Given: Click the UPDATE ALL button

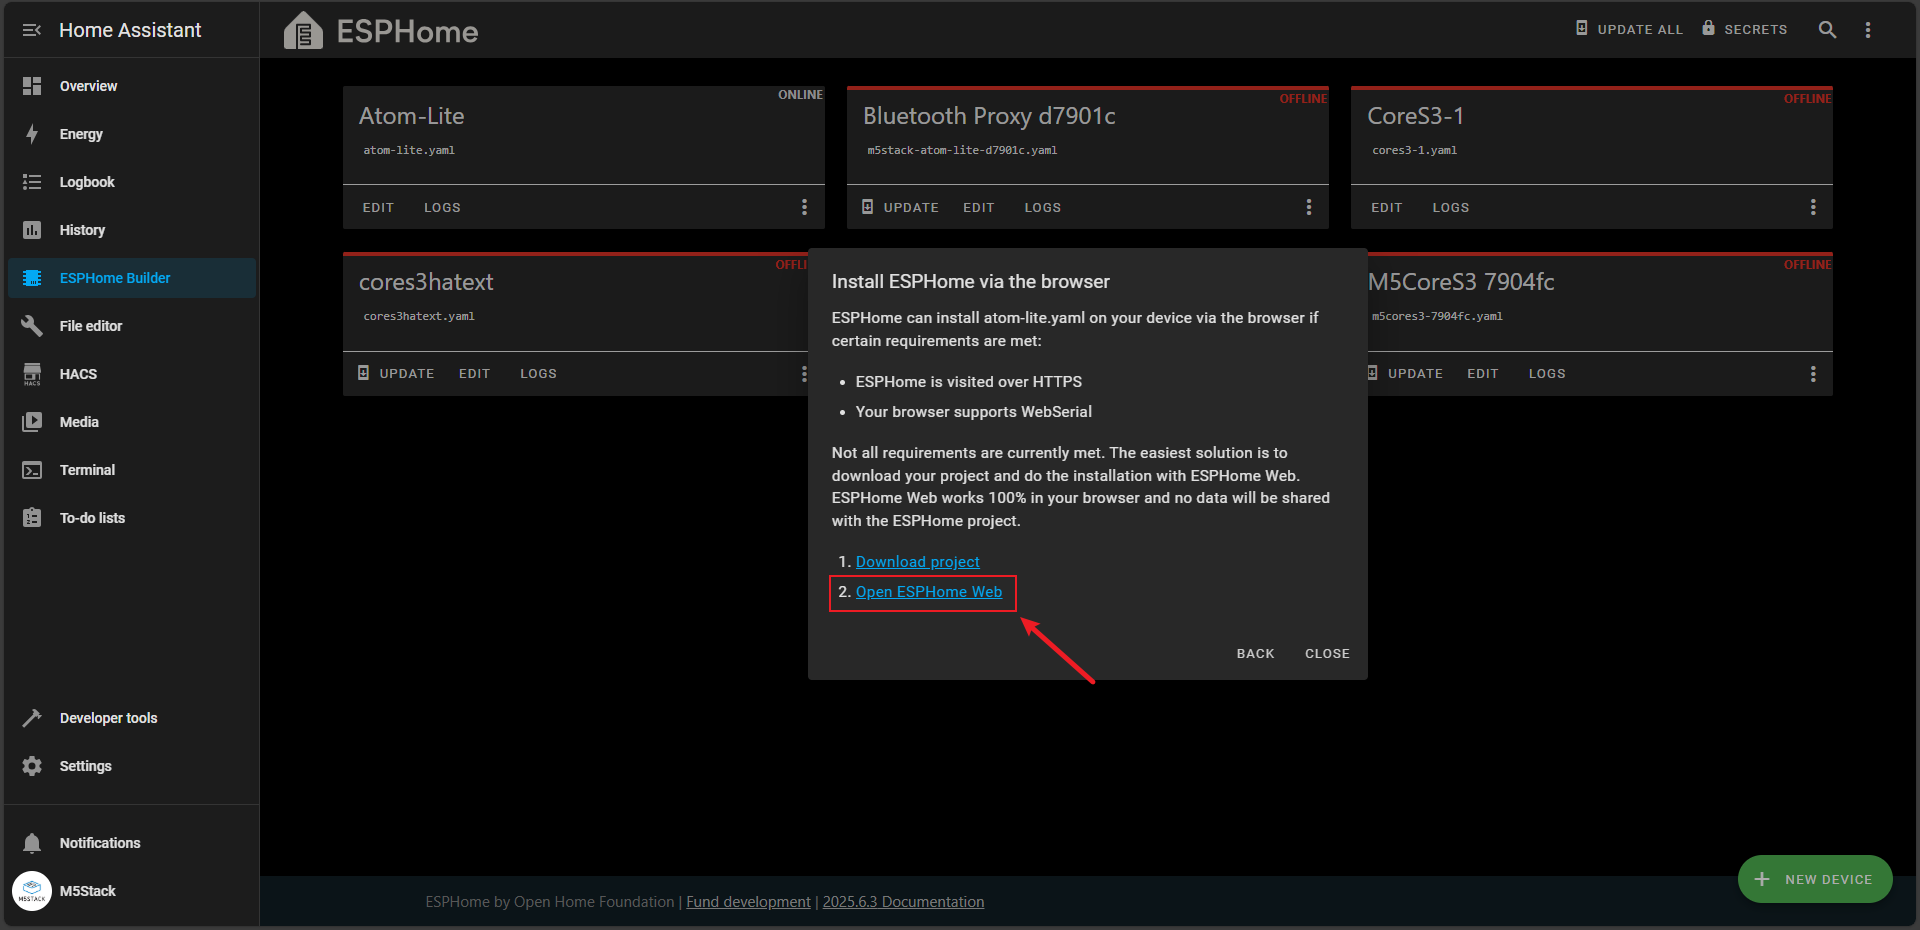Looking at the screenshot, I should pyautogui.click(x=1629, y=29).
